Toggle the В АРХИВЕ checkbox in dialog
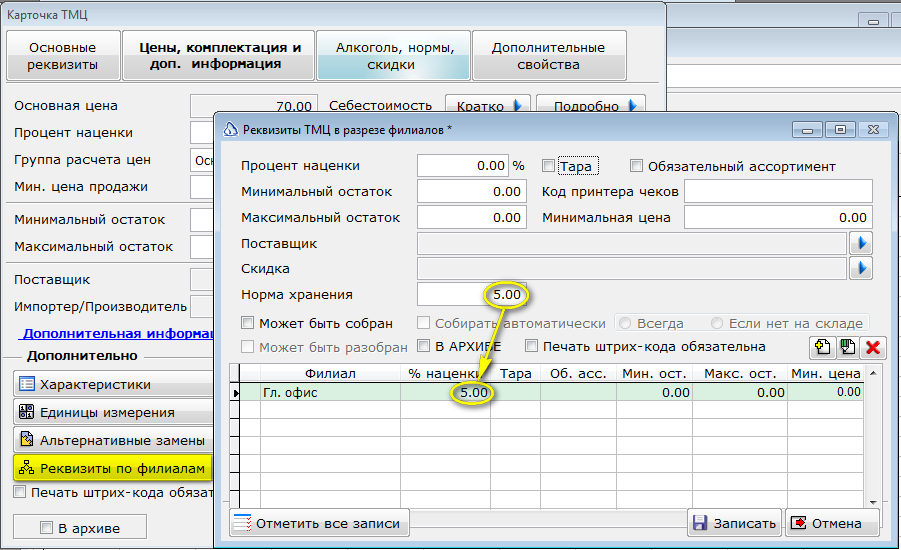This screenshot has width=901, height=550. [423, 346]
